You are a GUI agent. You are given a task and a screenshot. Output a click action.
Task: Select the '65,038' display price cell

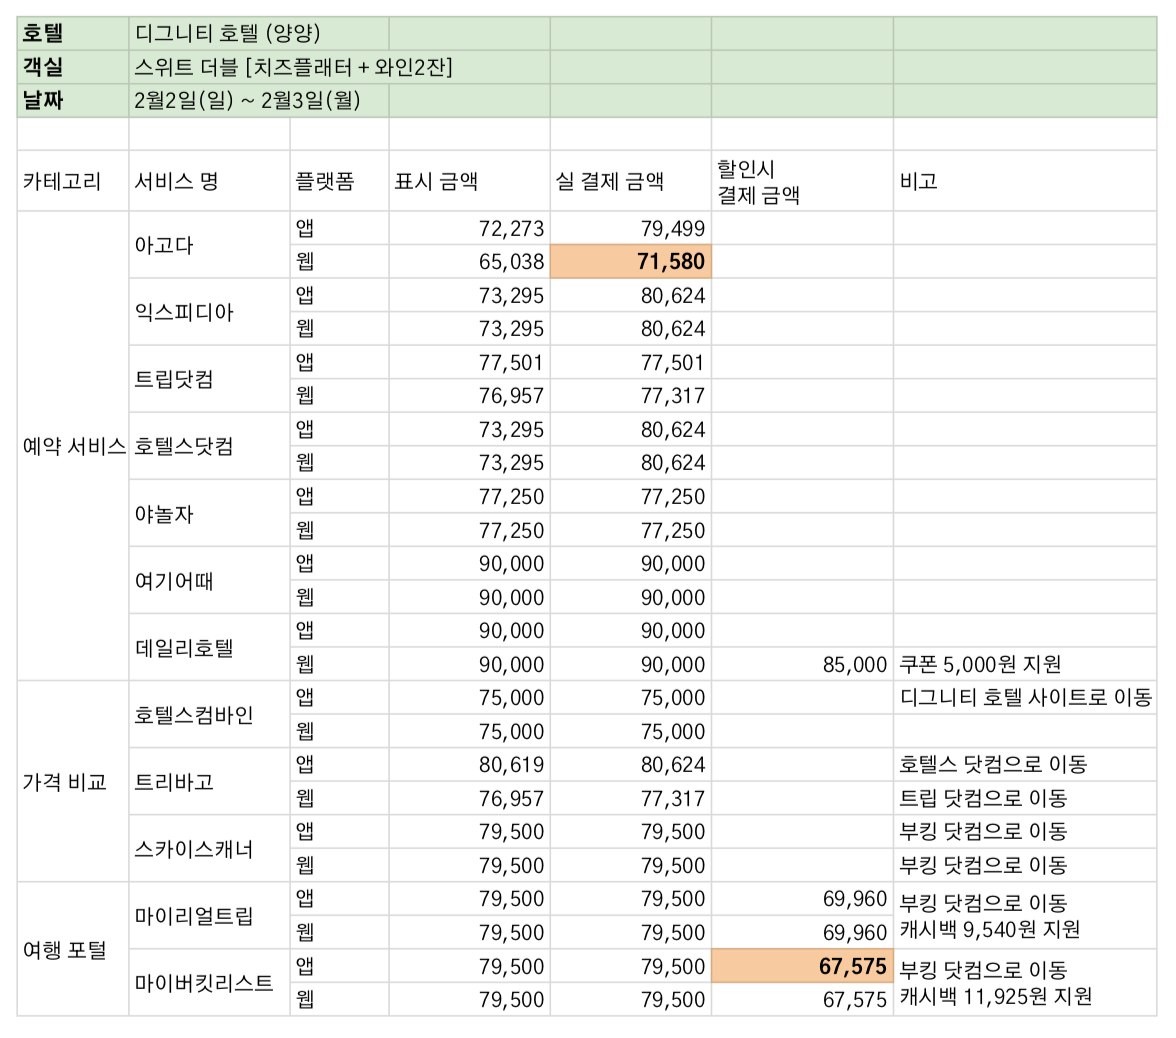(470, 262)
